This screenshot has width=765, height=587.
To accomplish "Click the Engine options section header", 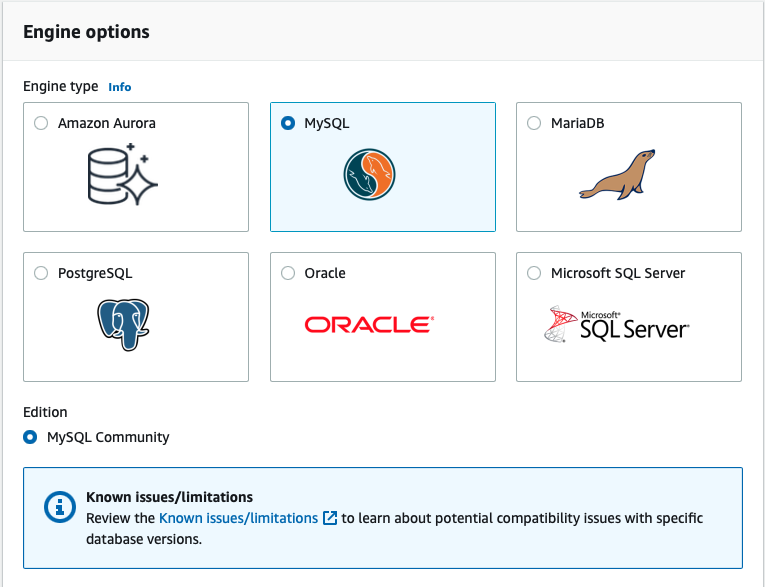I will [x=86, y=32].
